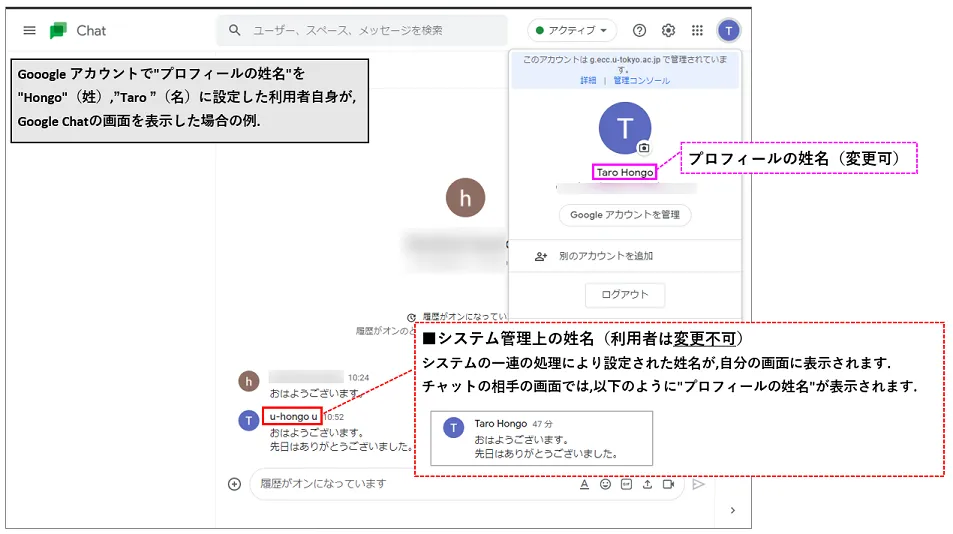The width and height of the screenshot is (953, 534).
Task: Open the hamburger main menu
Action: [x=29, y=31]
